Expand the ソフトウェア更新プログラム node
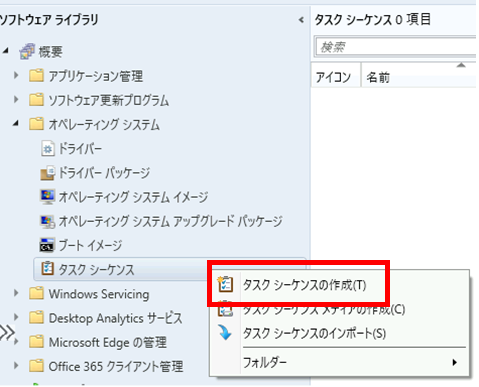Image resolution: width=479 pixels, height=387 pixels. [16, 99]
